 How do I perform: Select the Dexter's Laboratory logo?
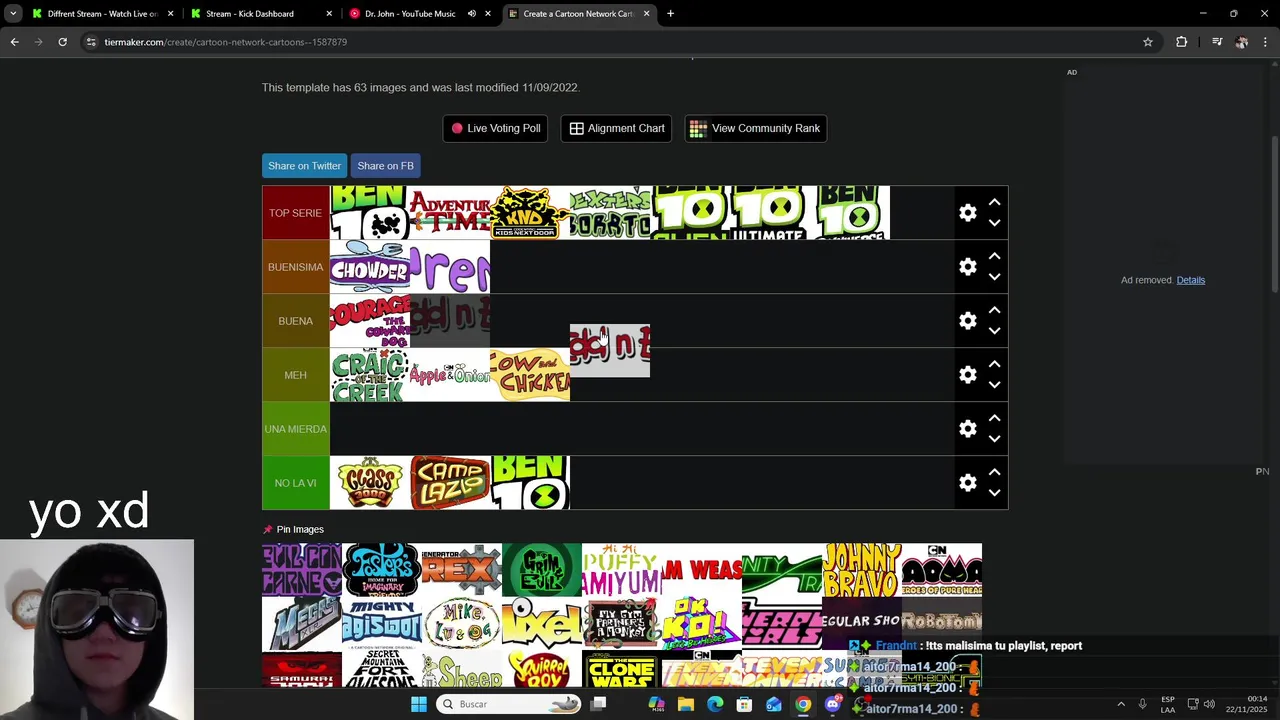click(x=610, y=213)
